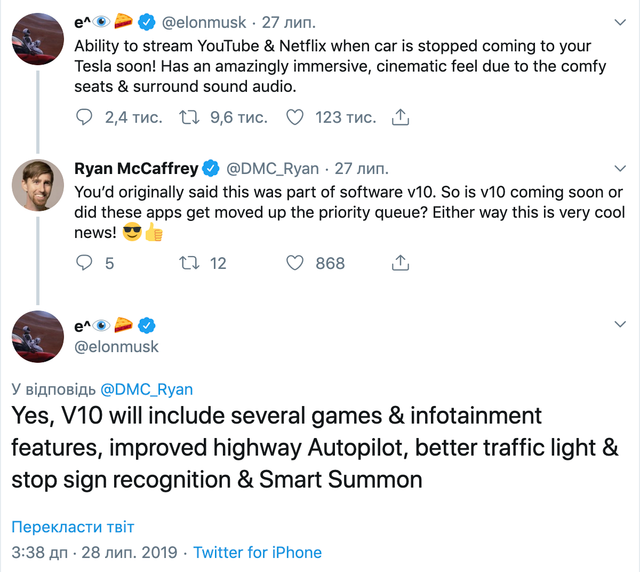Open options chevron on Elon's reply tweet
This screenshot has height=572, width=640.
[616, 325]
